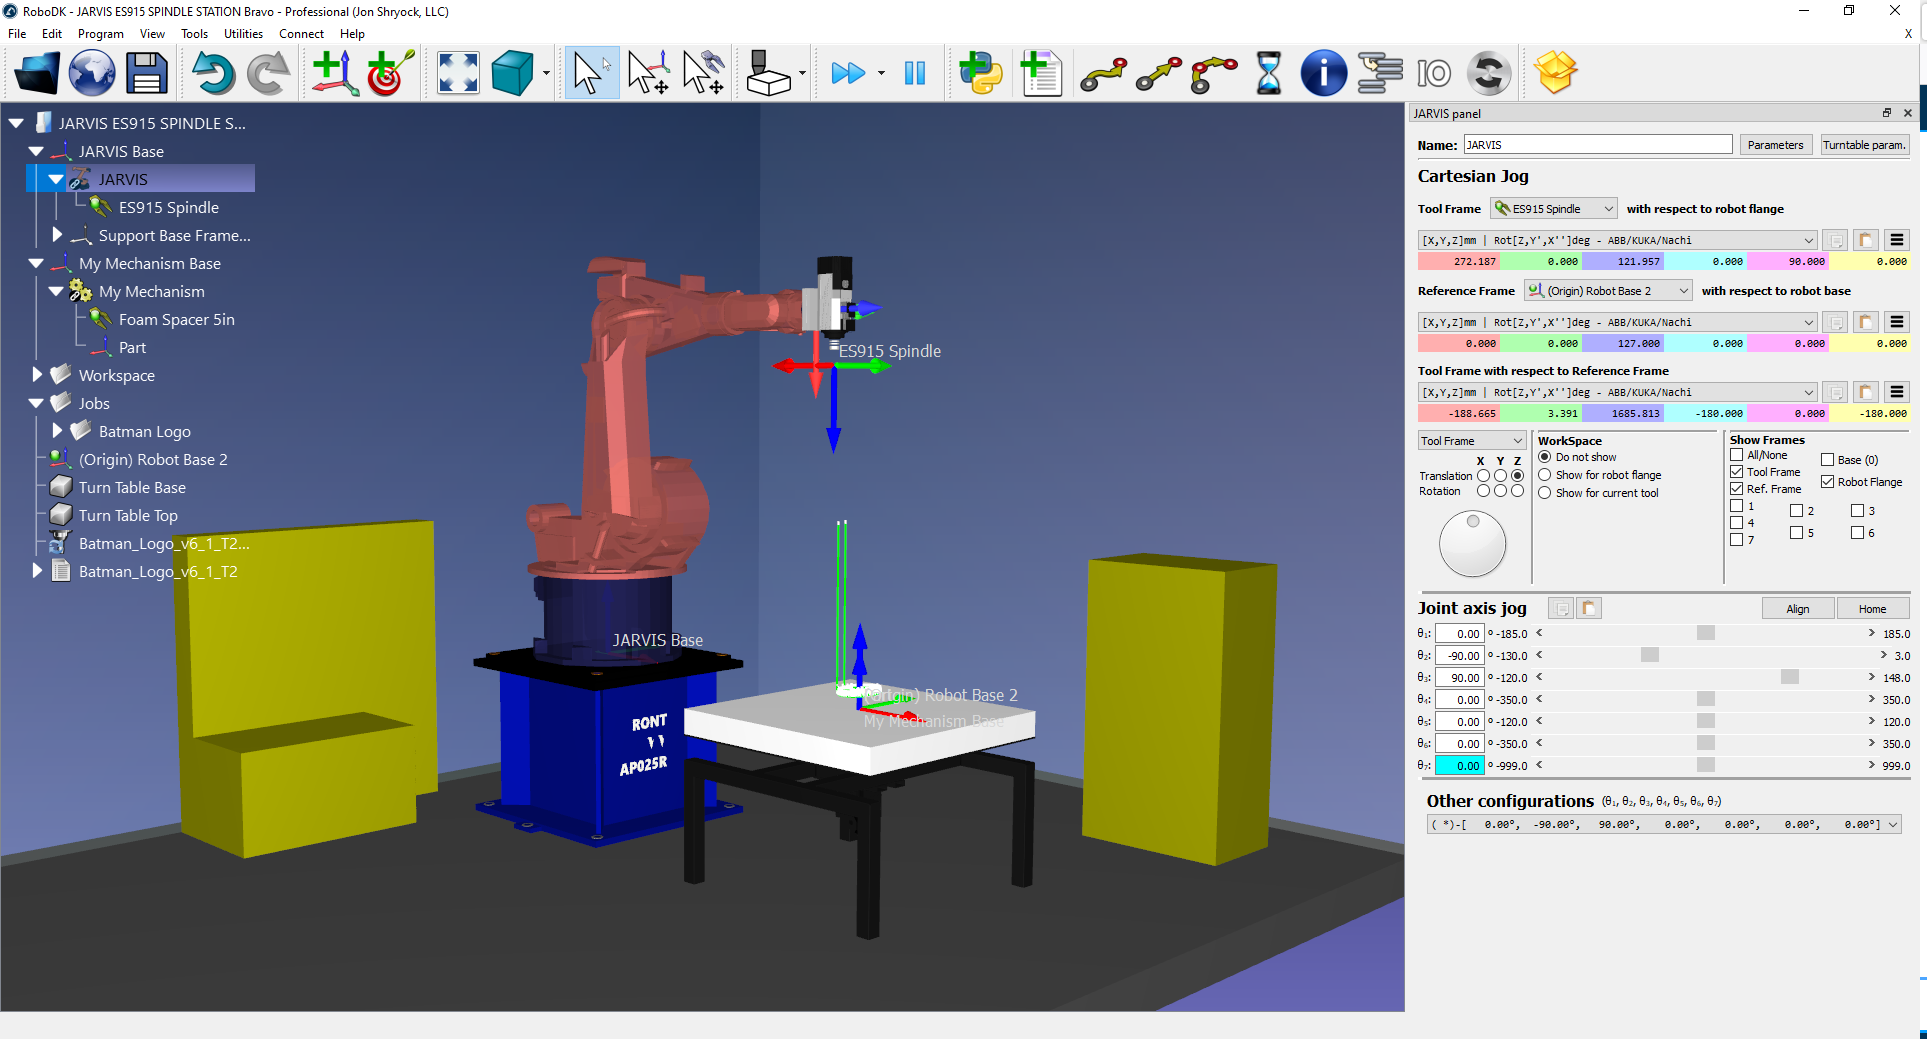Click the Fit All view icon
The height and width of the screenshot is (1039, 1927).
pyautogui.click(x=458, y=73)
